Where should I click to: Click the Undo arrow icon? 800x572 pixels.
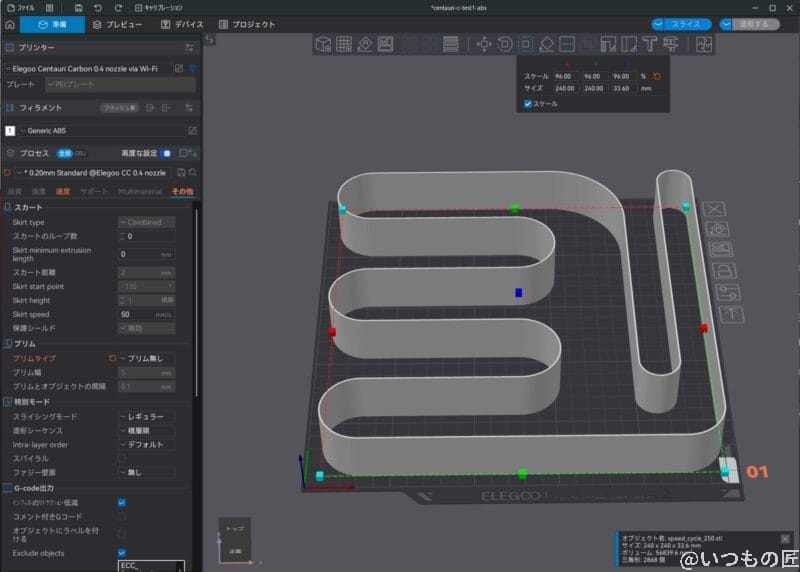coord(97,8)
